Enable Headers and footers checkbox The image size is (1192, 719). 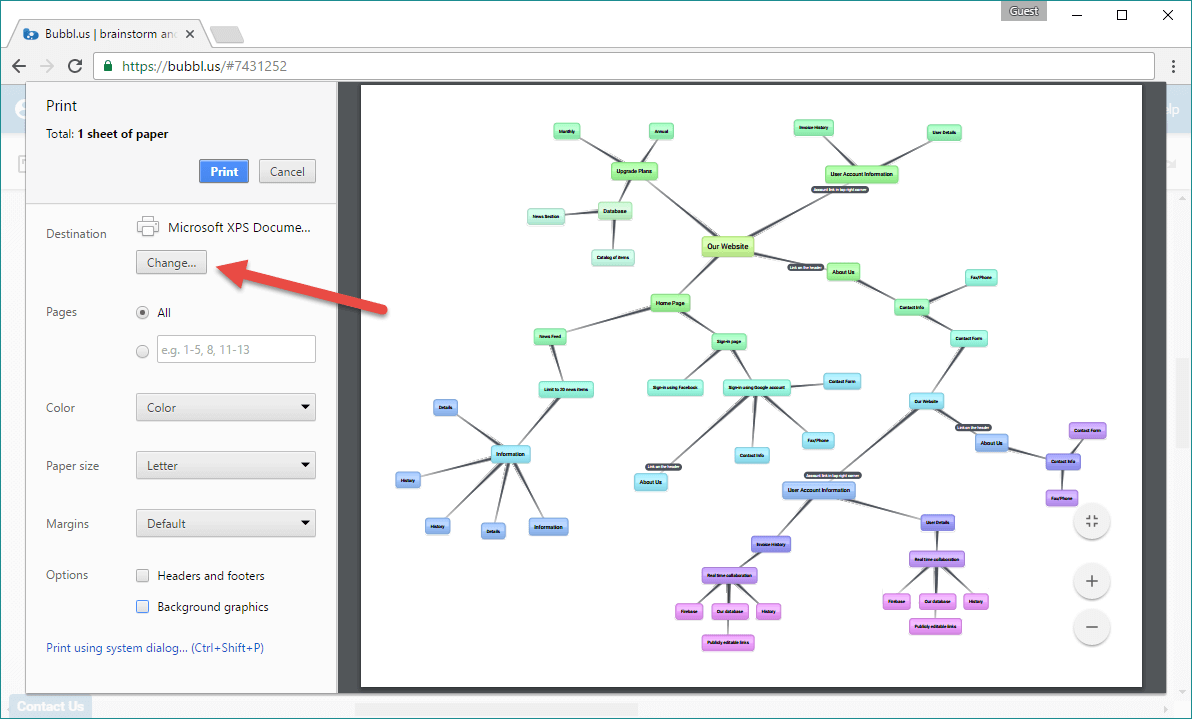pos(142,575)
